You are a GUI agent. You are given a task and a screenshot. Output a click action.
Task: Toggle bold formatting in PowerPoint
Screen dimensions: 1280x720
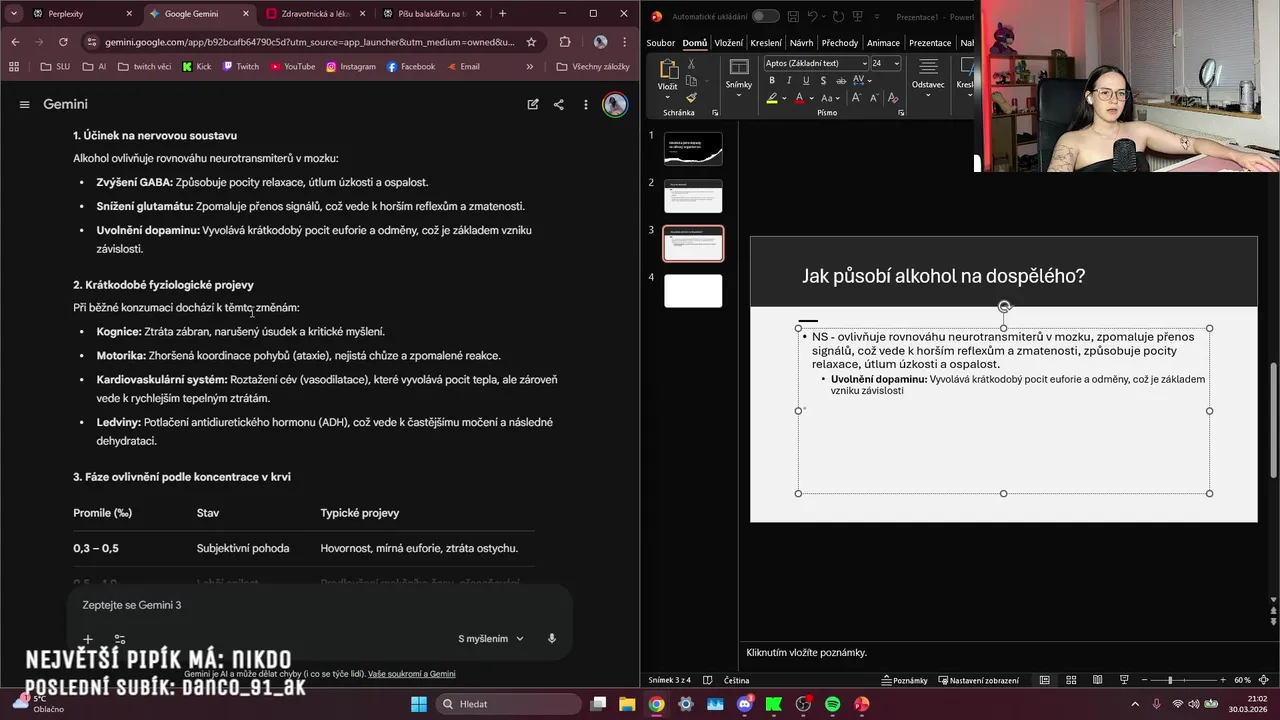pyautogui.click(x=772, y=80)
